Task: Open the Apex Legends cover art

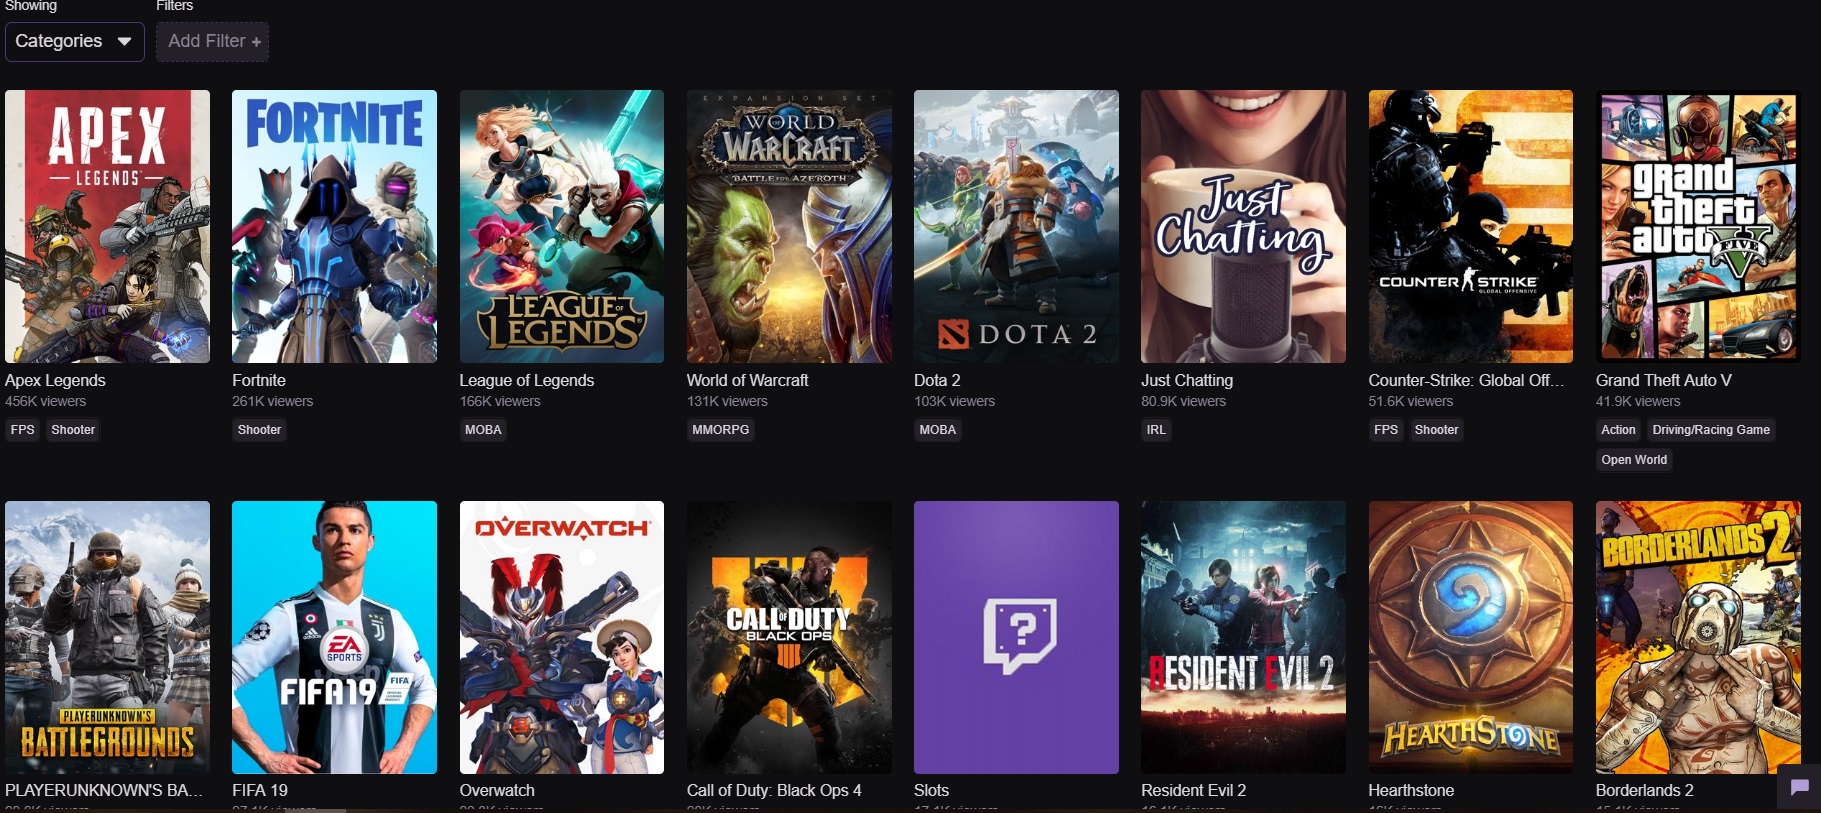Action: [107, 226]
